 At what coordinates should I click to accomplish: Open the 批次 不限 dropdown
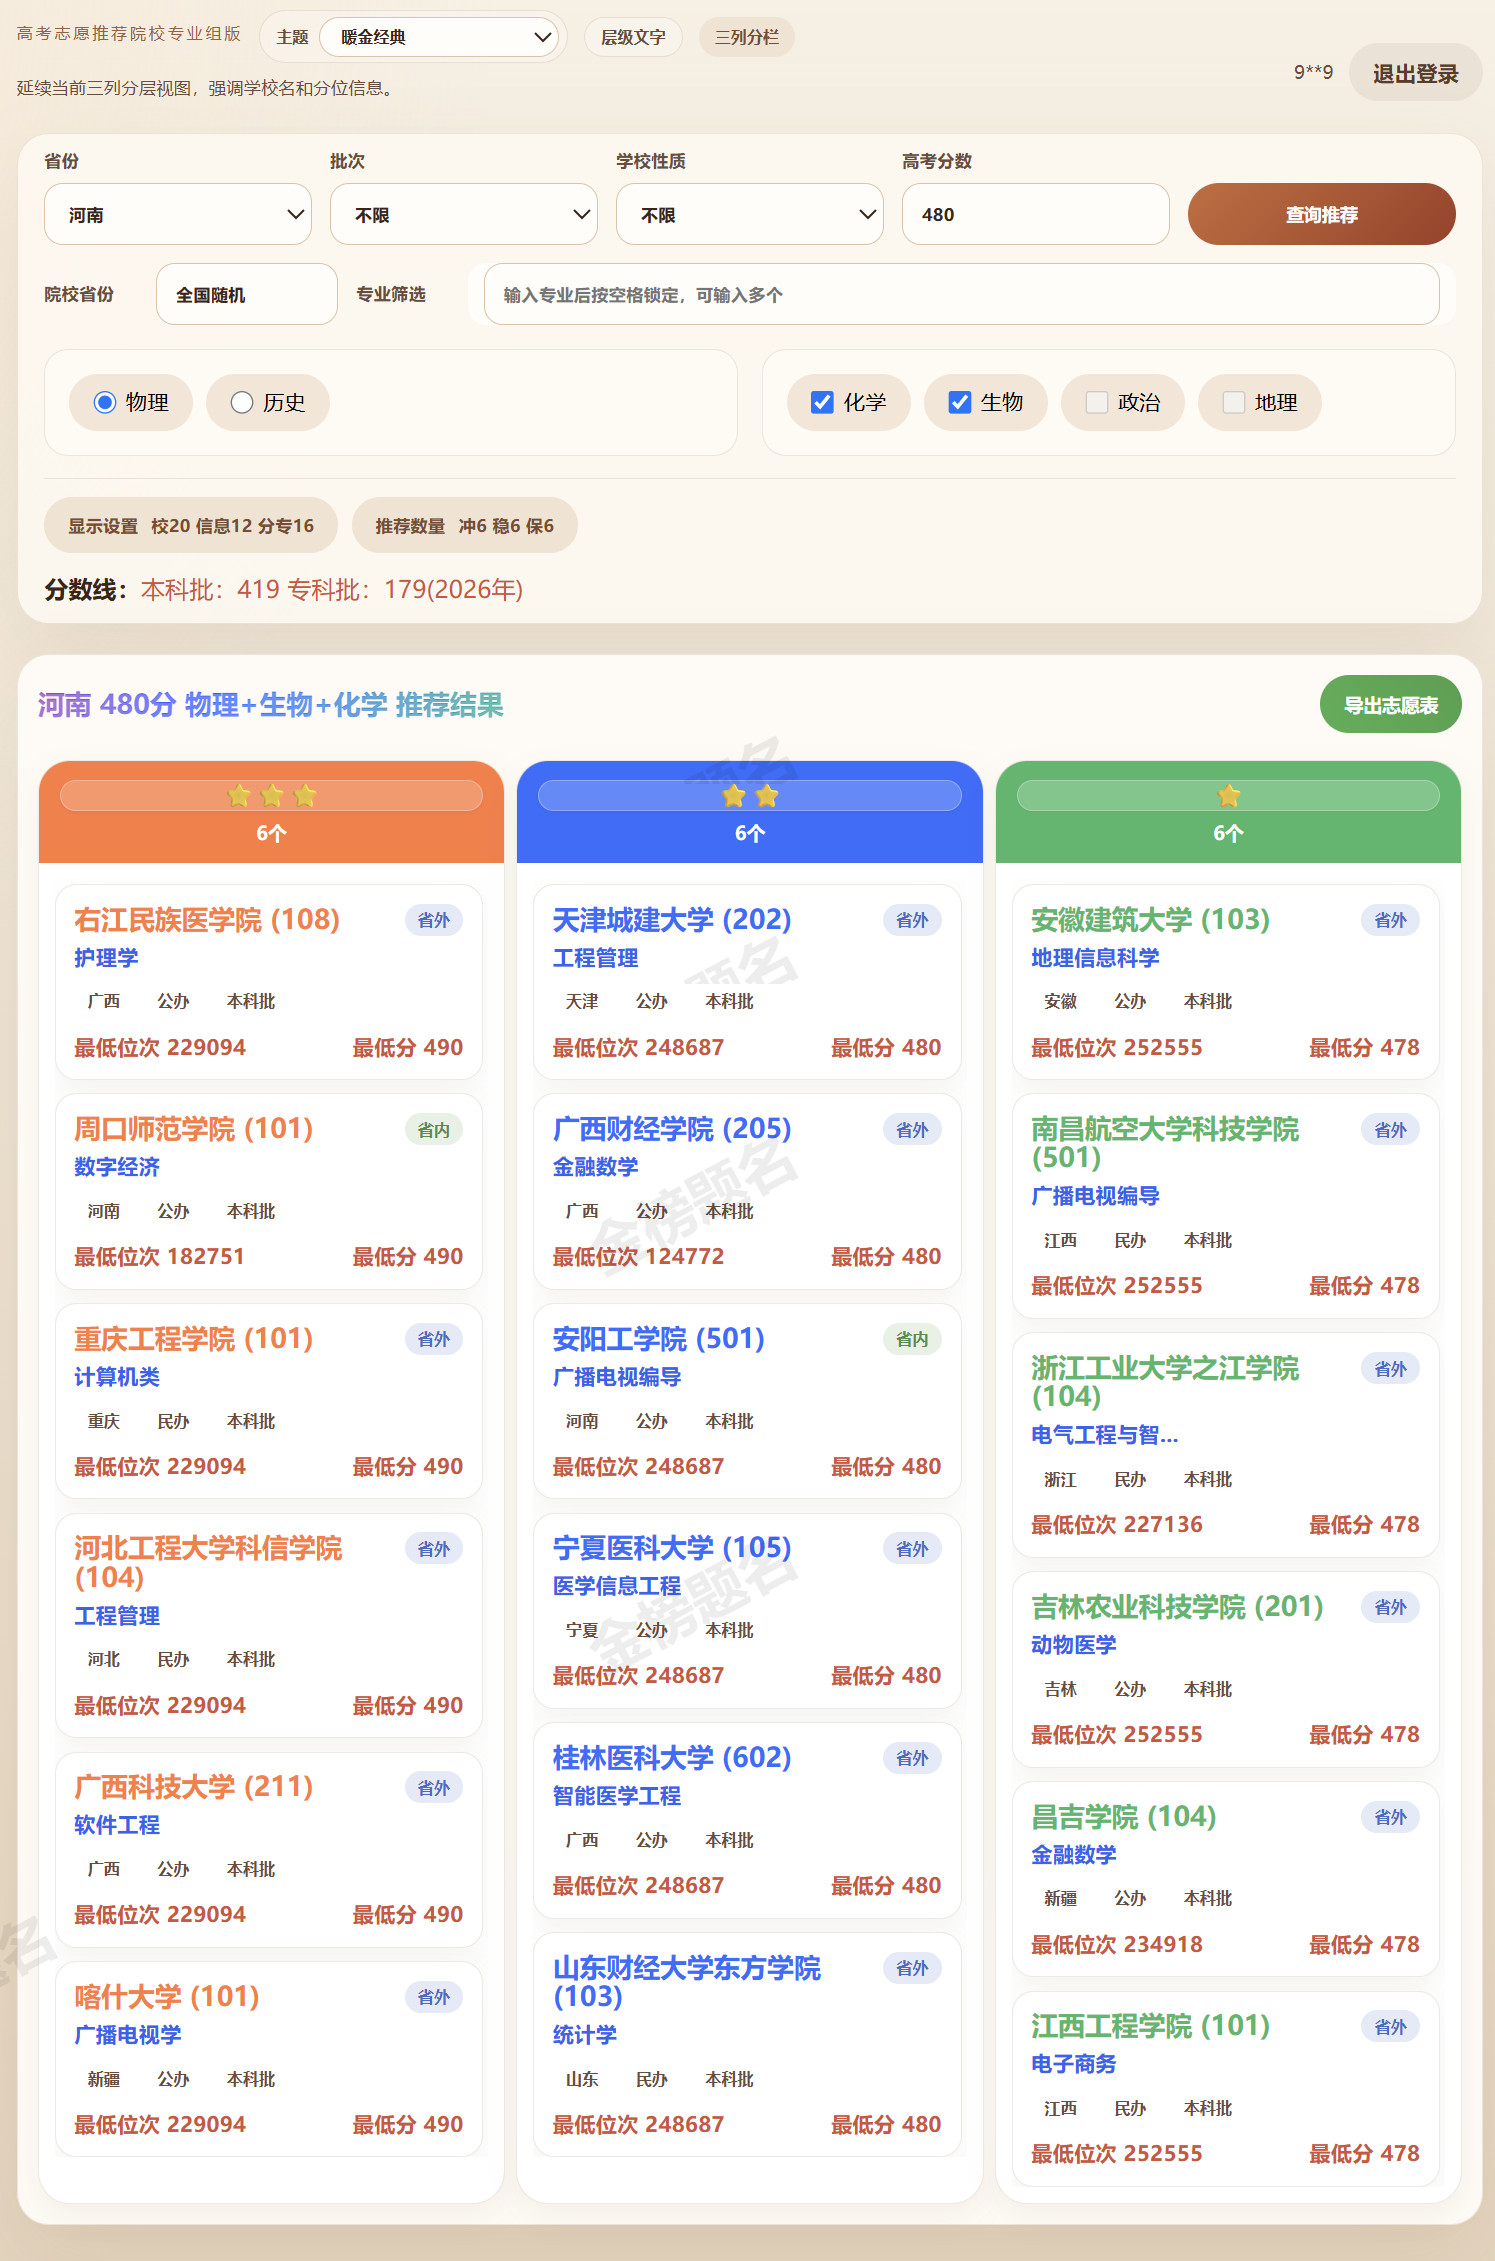coord(464,214)
